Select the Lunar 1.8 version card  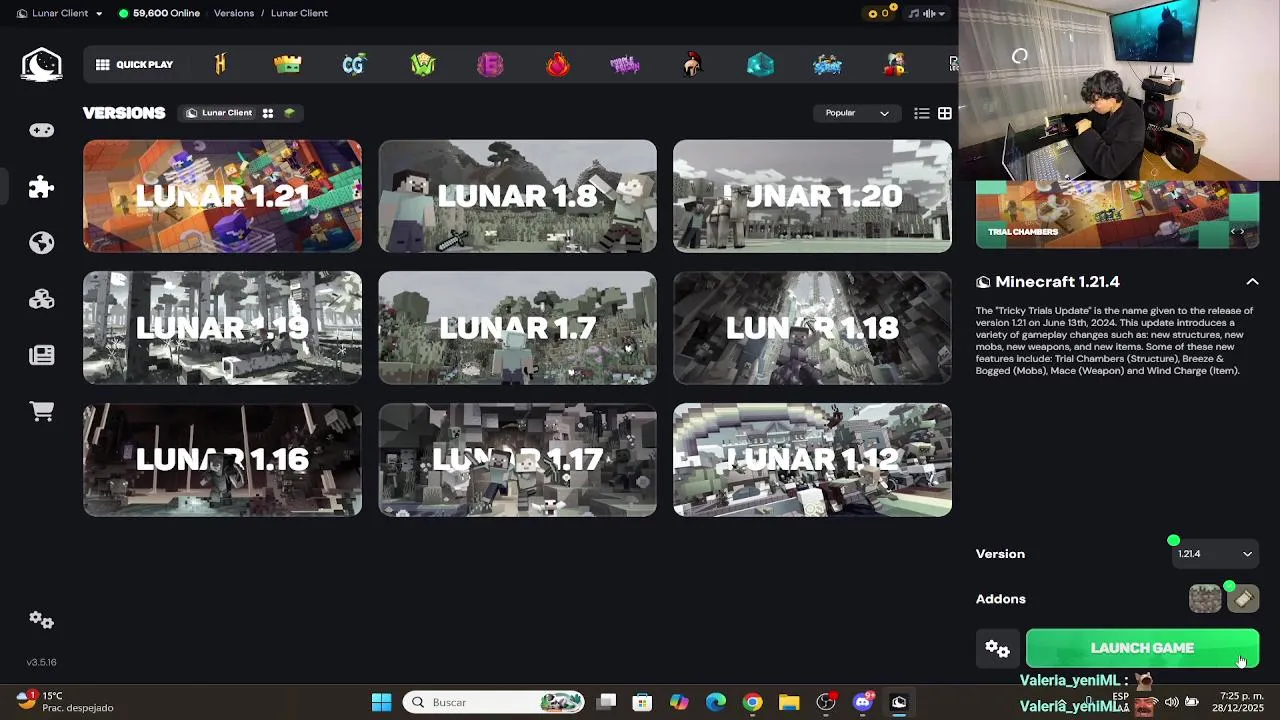coord(517,196)
